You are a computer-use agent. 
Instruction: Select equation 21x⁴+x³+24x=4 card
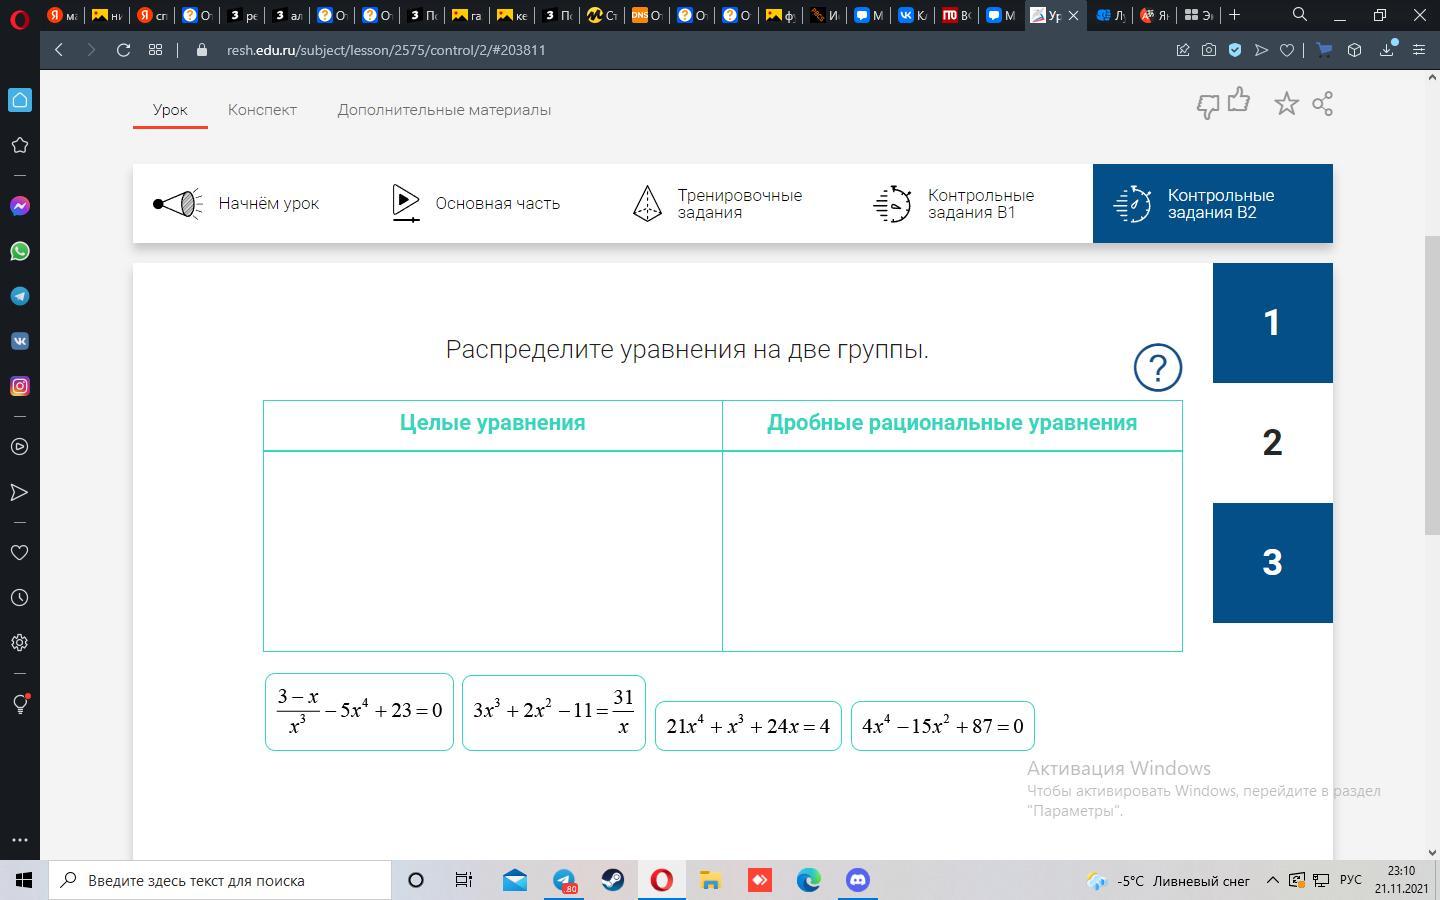(748, 726)
